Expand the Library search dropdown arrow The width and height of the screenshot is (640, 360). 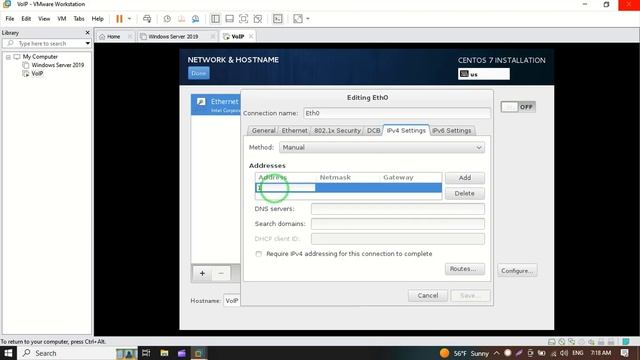[87, 43]
